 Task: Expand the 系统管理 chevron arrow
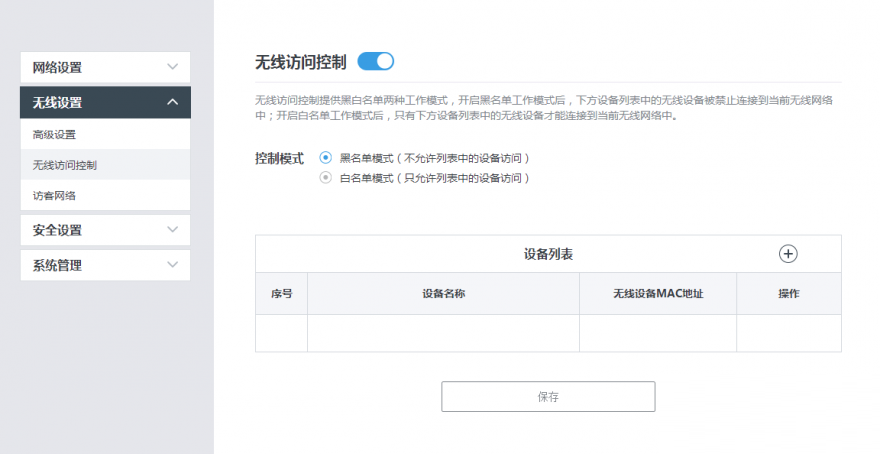click(172, 265)
